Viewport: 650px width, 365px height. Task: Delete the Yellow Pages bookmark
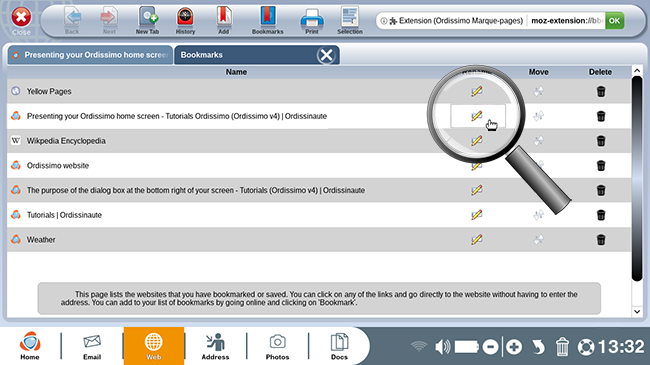point(601,91)
